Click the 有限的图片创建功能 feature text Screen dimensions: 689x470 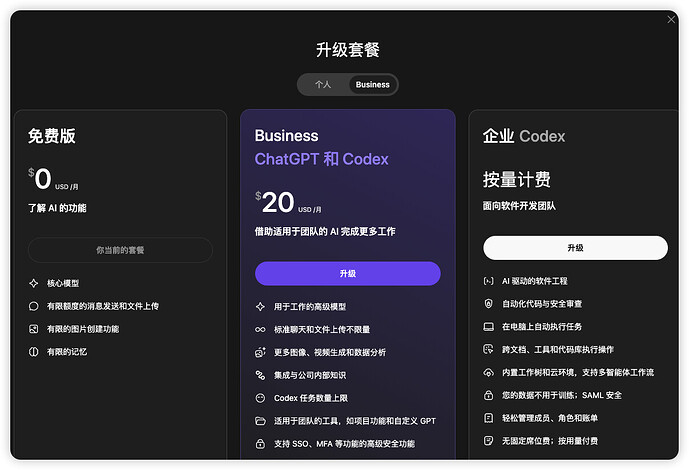[x=83, y=329]
